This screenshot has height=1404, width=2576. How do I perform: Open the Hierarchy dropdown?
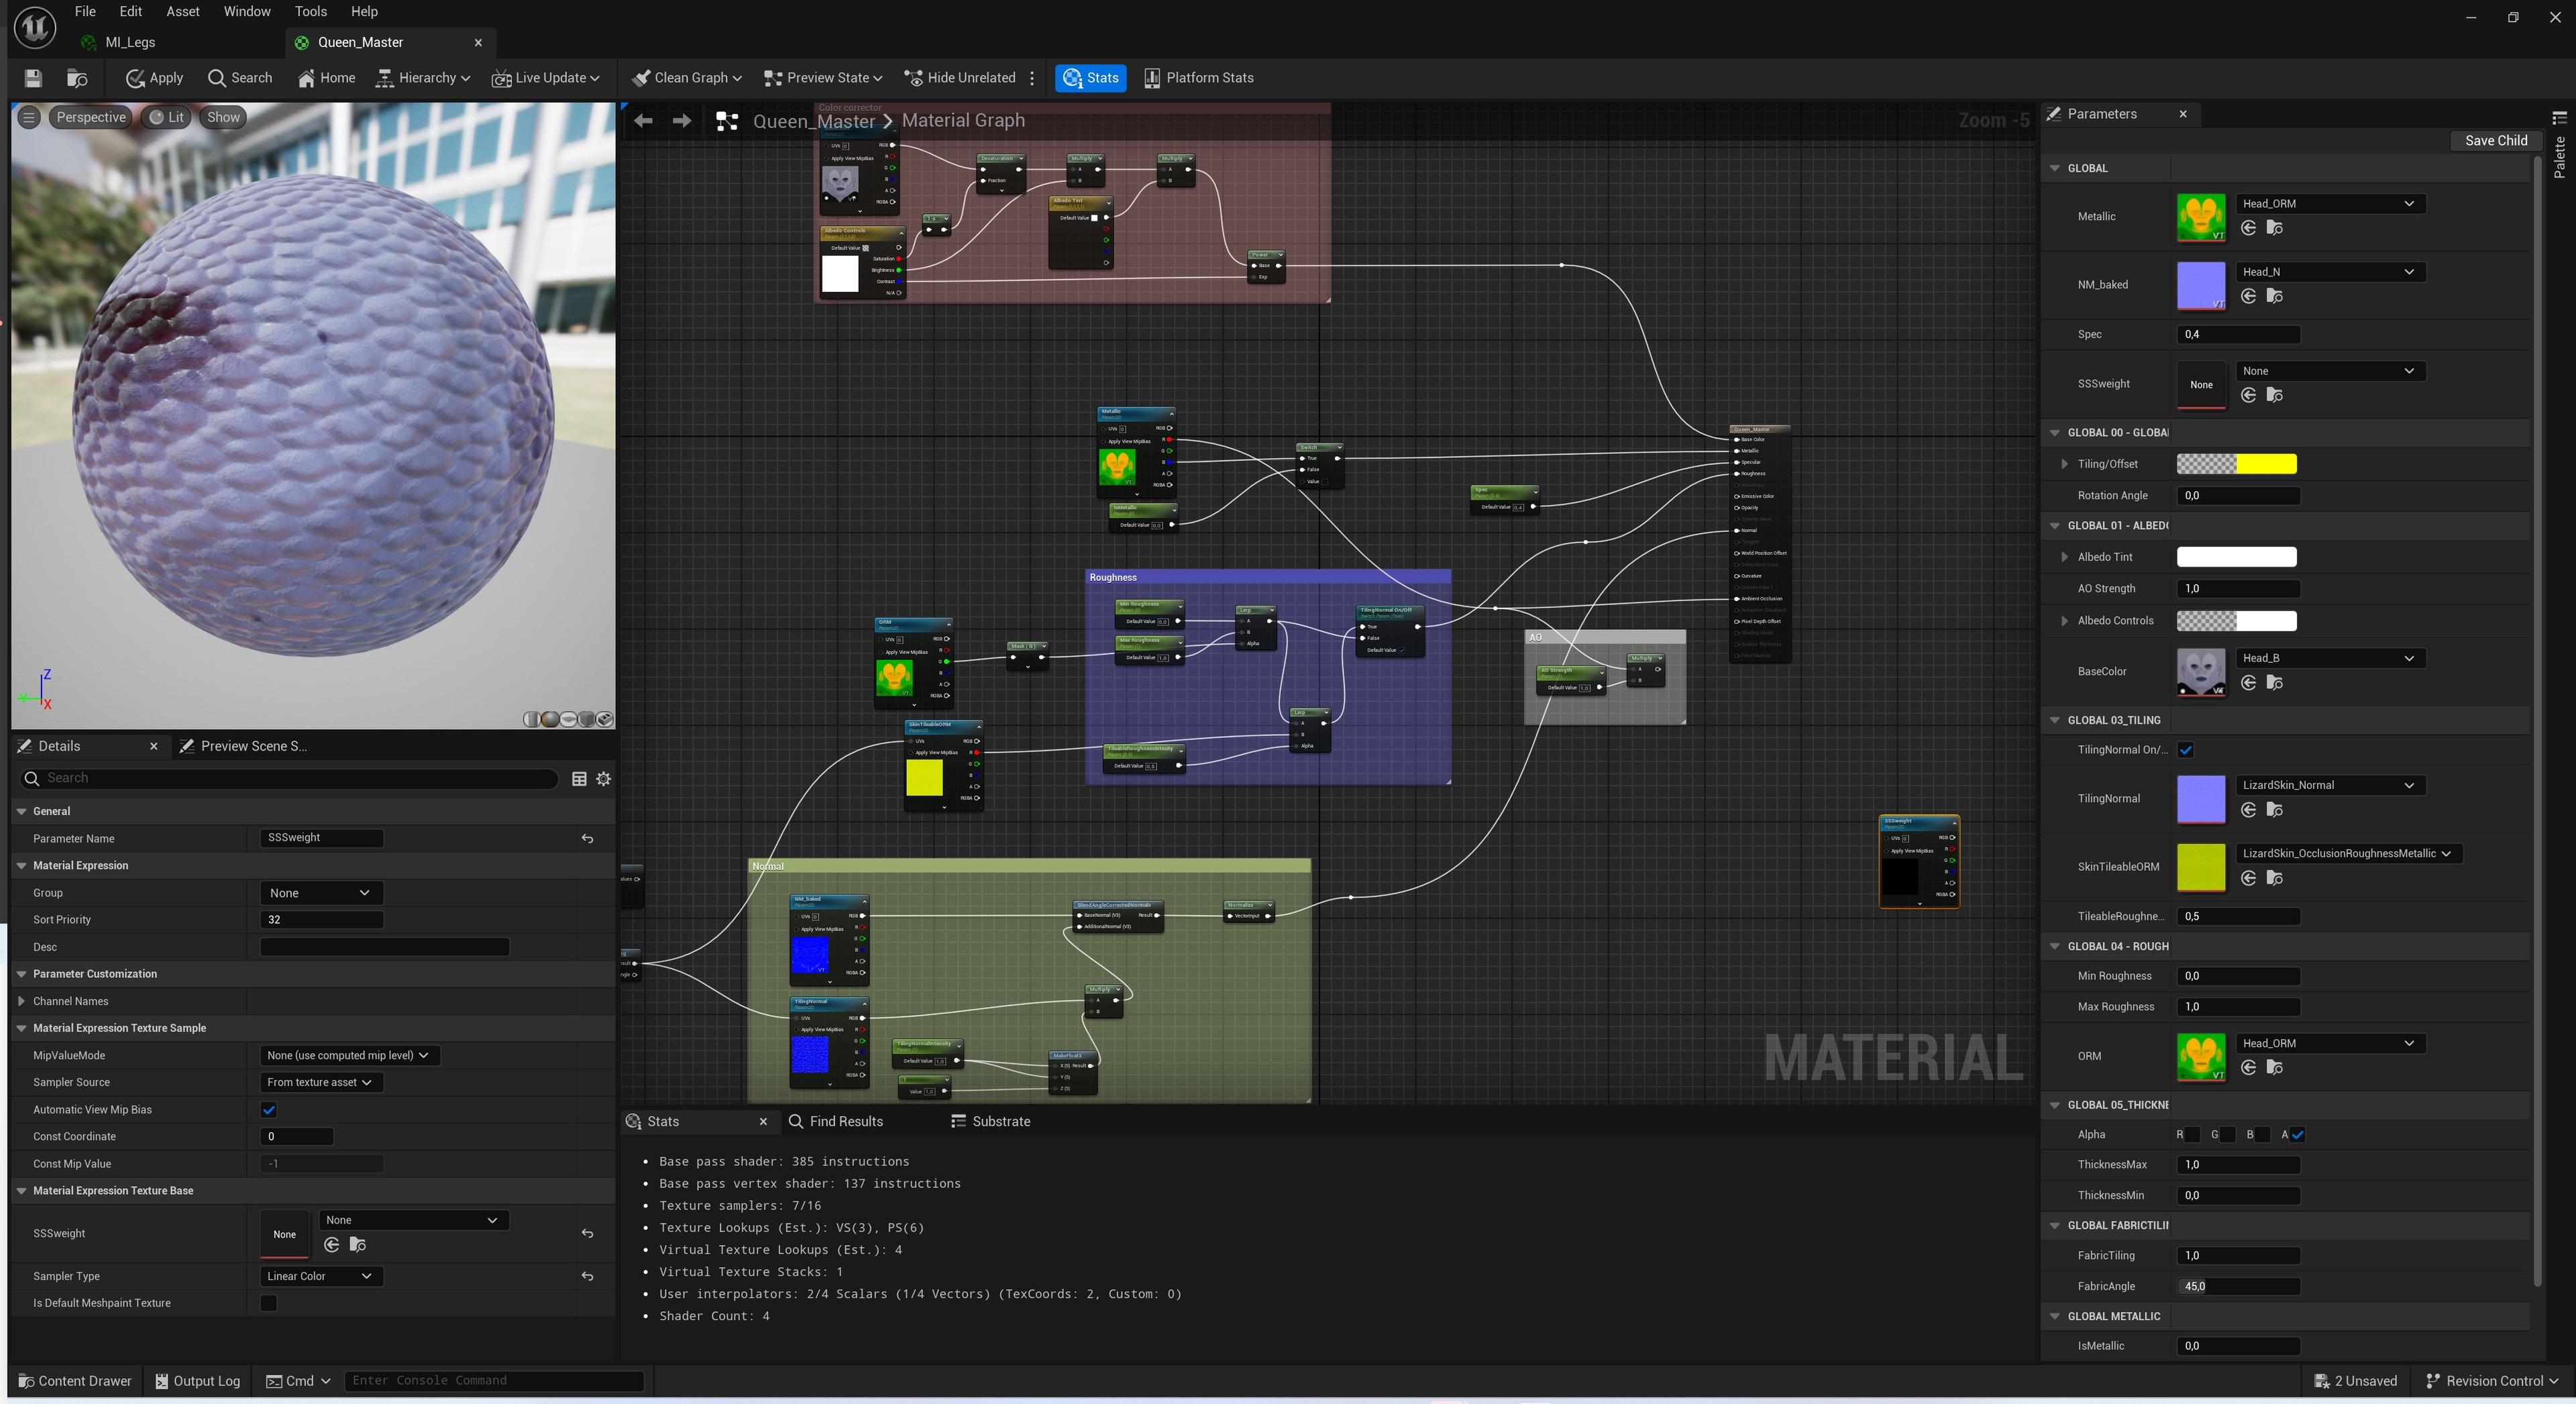(x=422, y=78)
